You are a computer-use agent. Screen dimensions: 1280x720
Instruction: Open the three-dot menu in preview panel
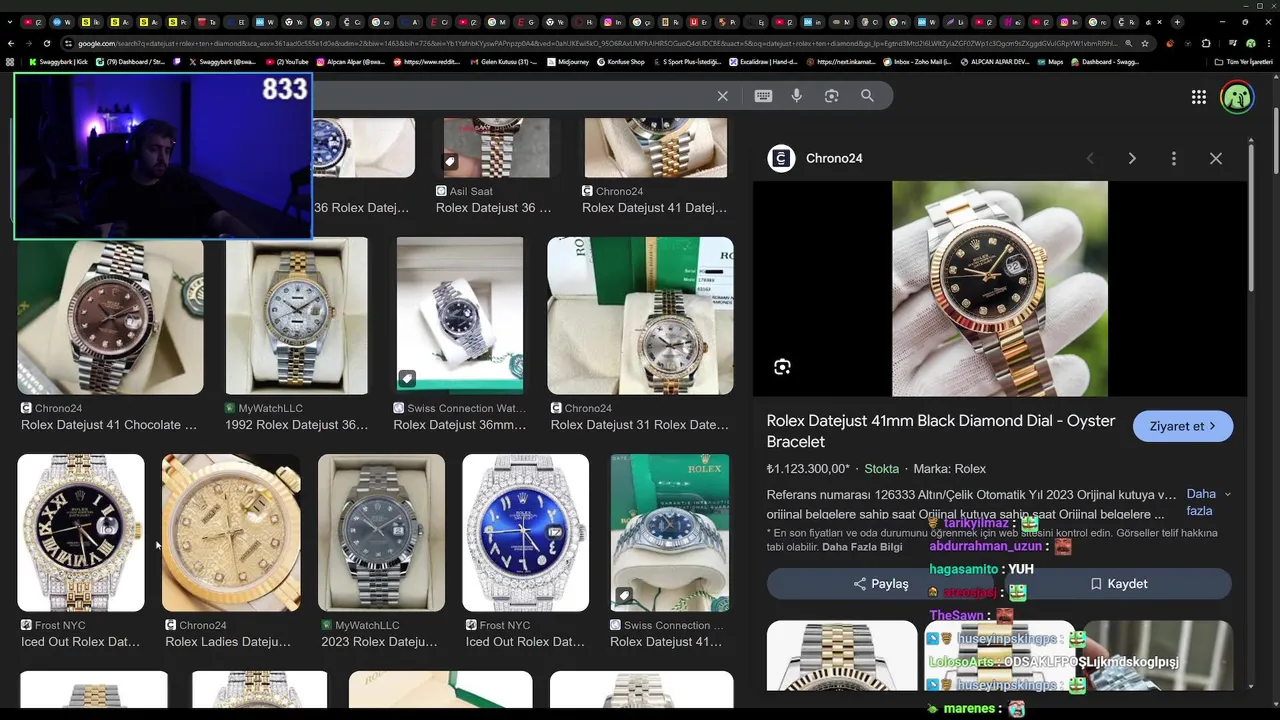click(1174, 159)
